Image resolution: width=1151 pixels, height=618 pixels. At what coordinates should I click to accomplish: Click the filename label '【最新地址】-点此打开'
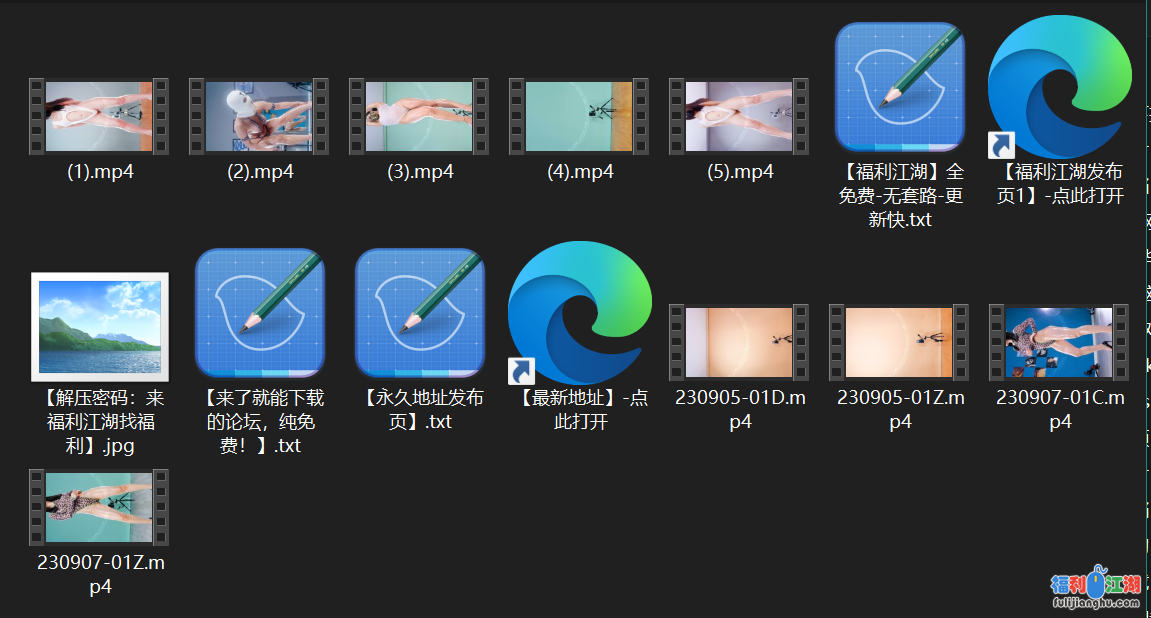(x=580, y=409)
